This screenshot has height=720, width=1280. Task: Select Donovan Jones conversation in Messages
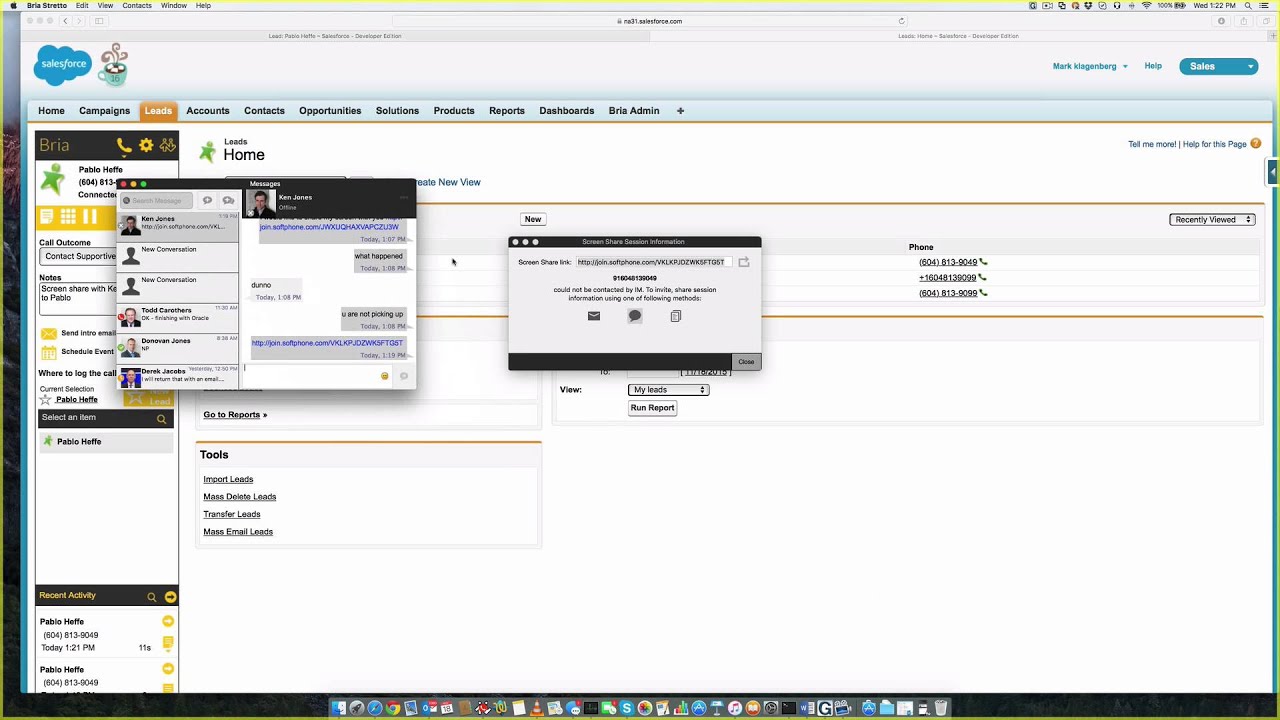pos(178,346)
